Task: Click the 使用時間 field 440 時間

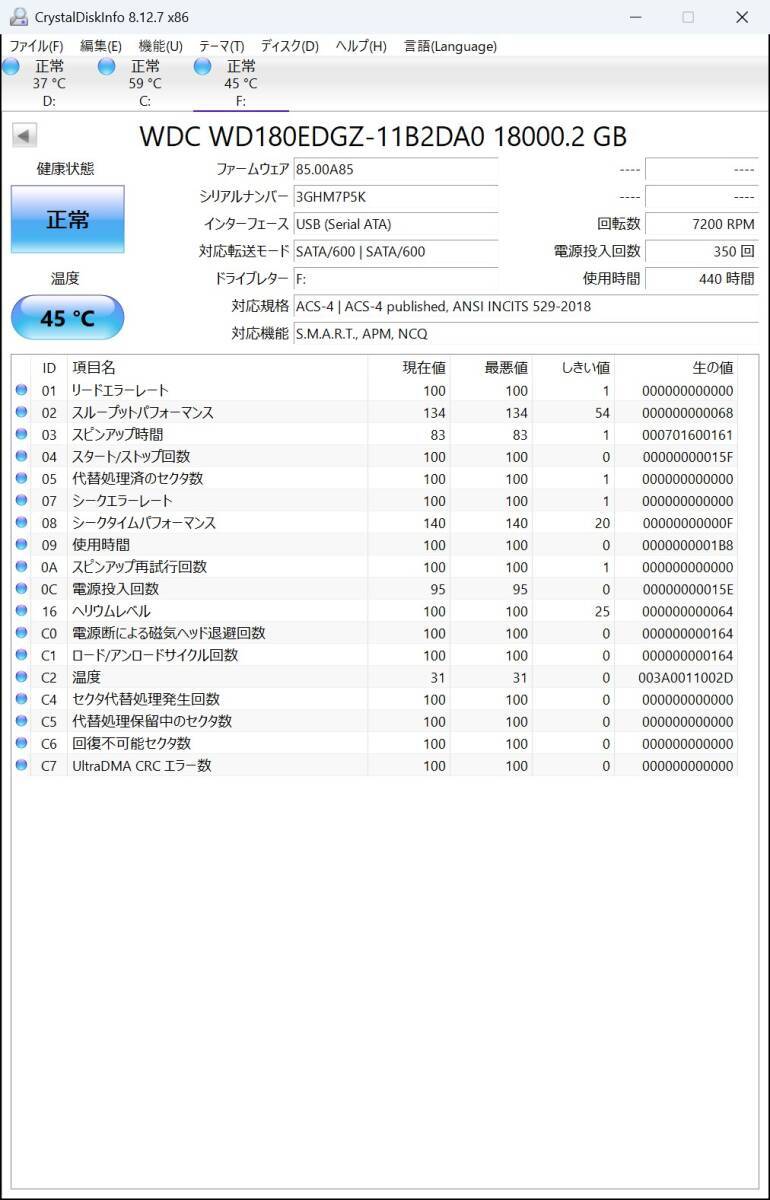Action: 702,279
